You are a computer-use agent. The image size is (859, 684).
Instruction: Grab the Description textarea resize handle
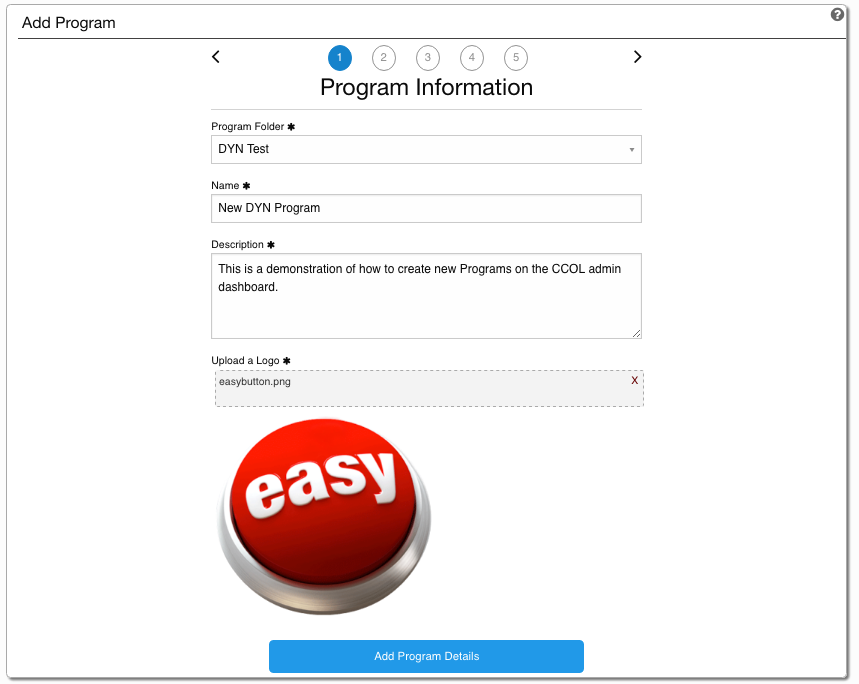[x=636, y=333]
